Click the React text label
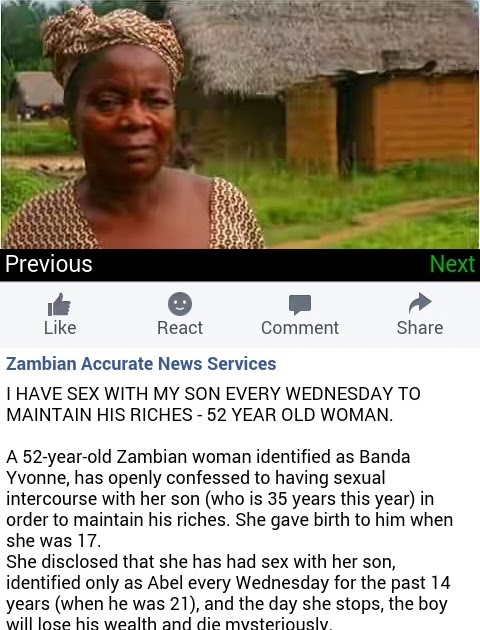 pos(180,328)
